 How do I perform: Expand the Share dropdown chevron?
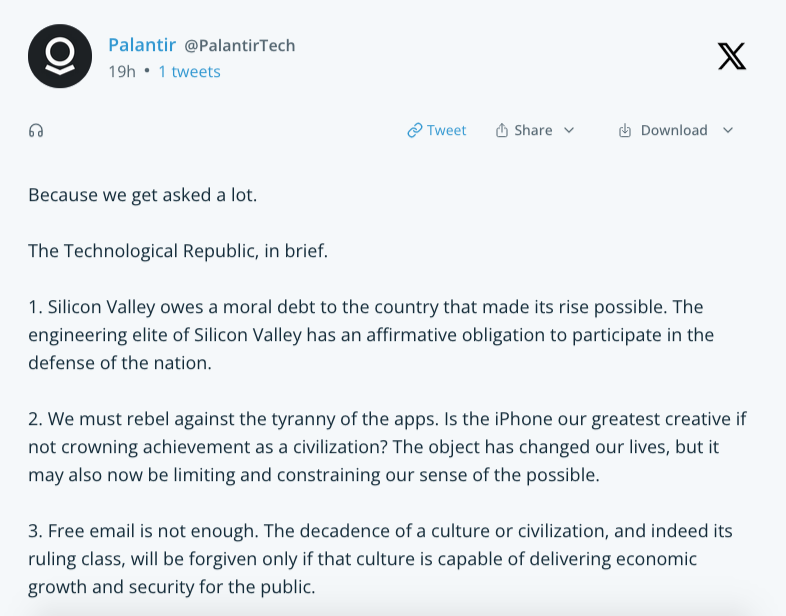tap(569, 130)
